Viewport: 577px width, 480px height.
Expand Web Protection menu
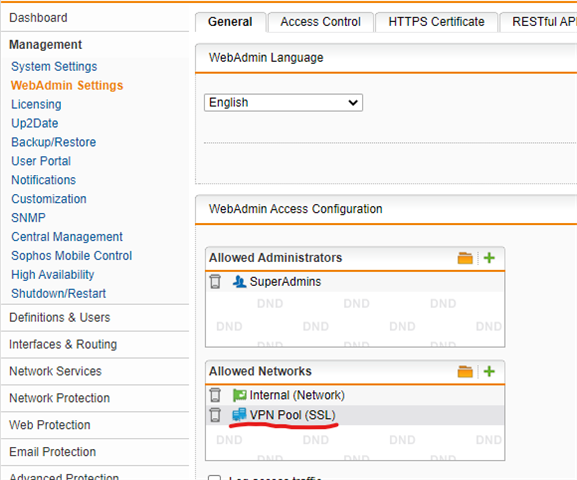[x=50, y=425]
